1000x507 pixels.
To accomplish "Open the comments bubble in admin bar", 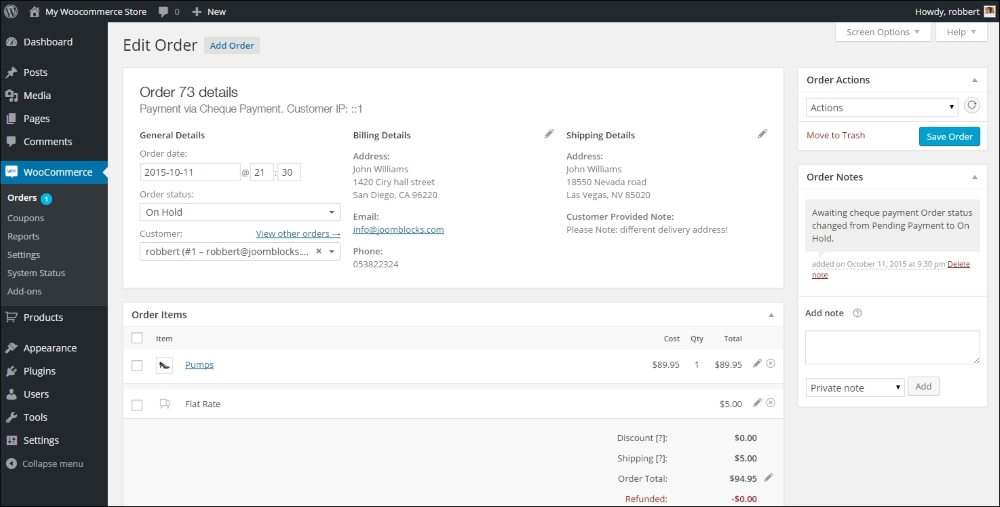I will [x=164, y=11].
